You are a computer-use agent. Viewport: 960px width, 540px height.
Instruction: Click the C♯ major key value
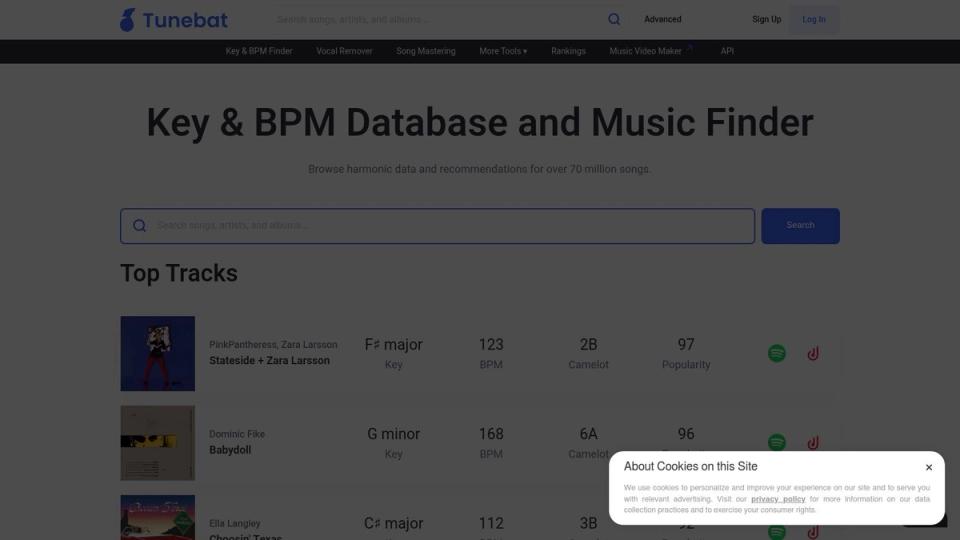click(393, 523)
